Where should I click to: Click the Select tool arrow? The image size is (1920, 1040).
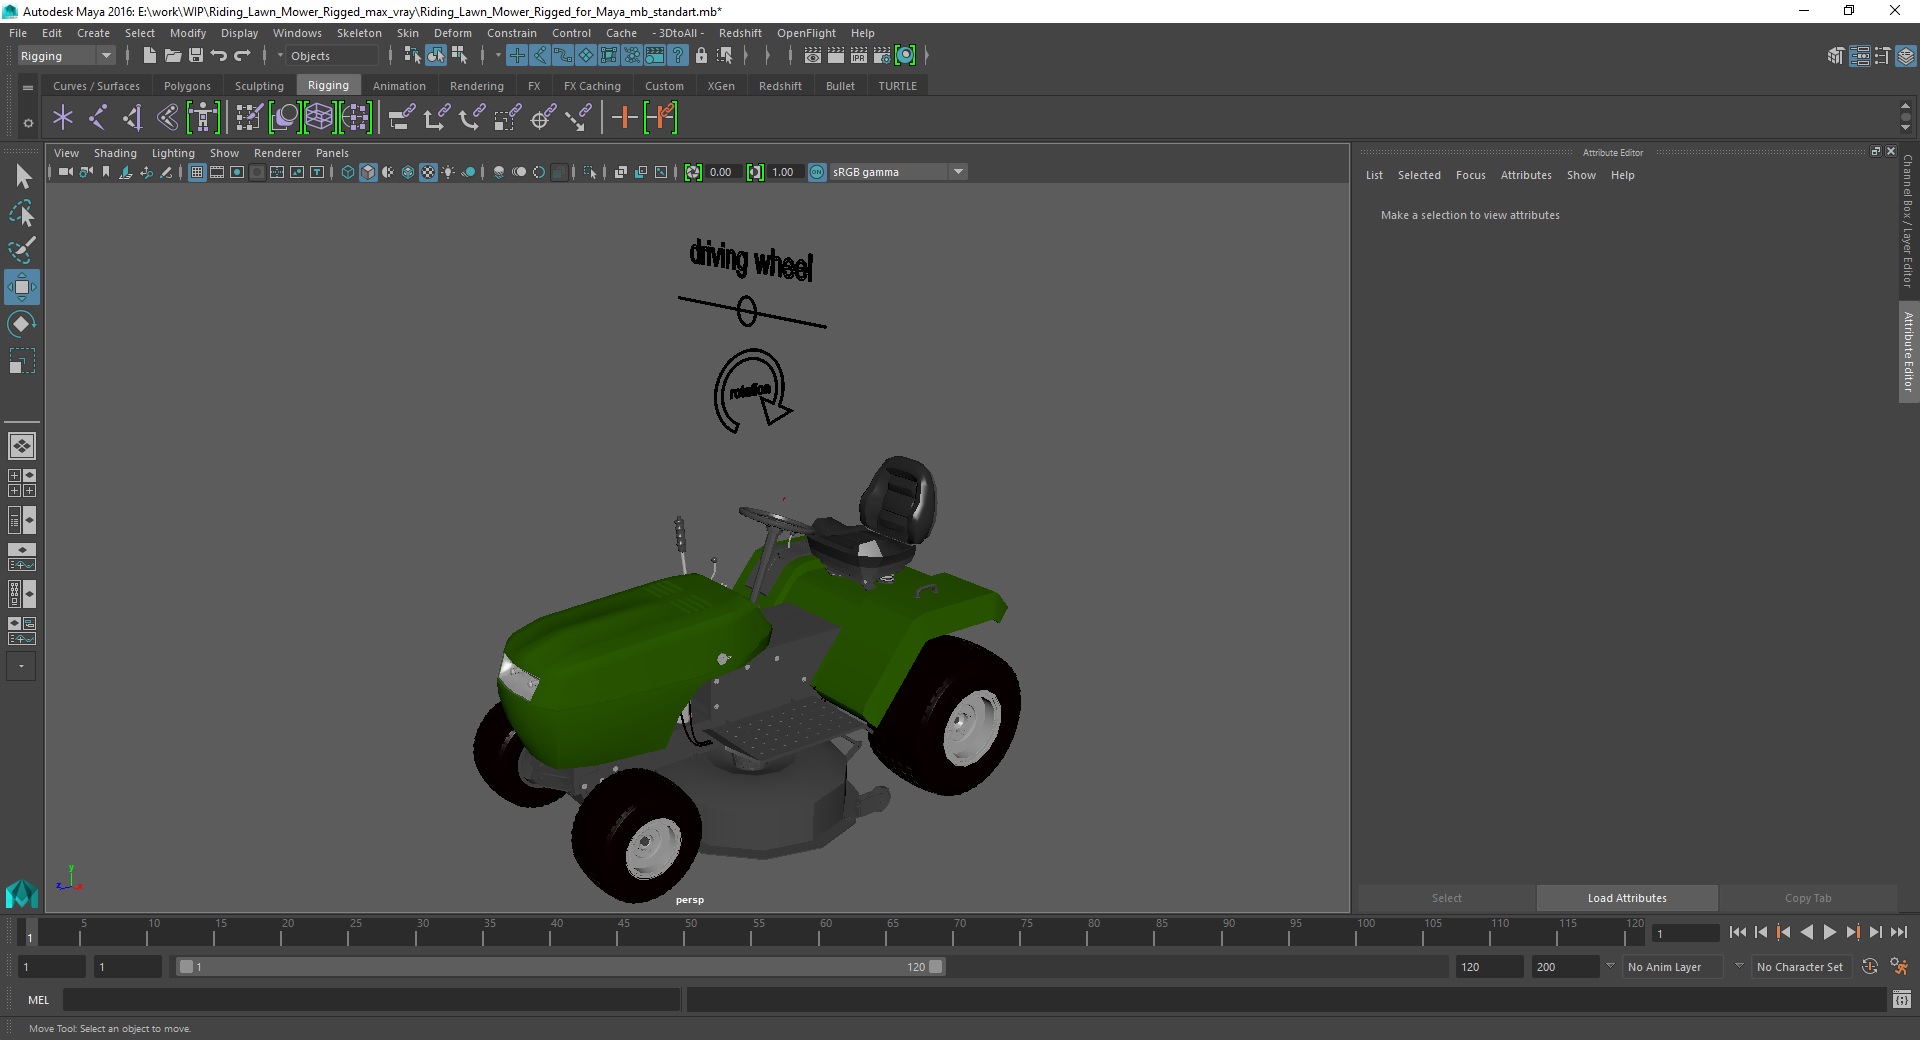(23, 177)
